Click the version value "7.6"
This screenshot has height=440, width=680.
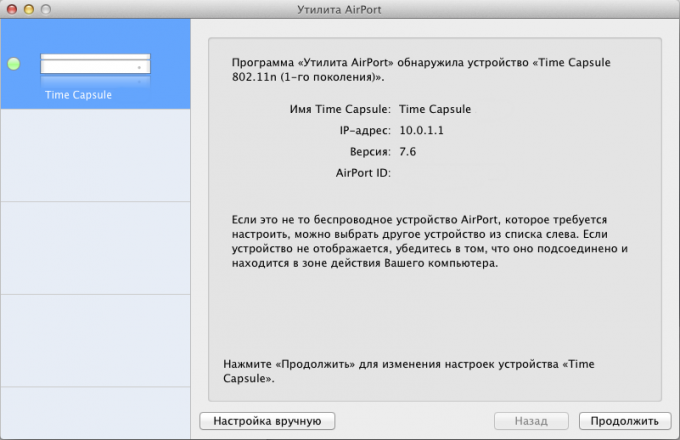point(408,152)
